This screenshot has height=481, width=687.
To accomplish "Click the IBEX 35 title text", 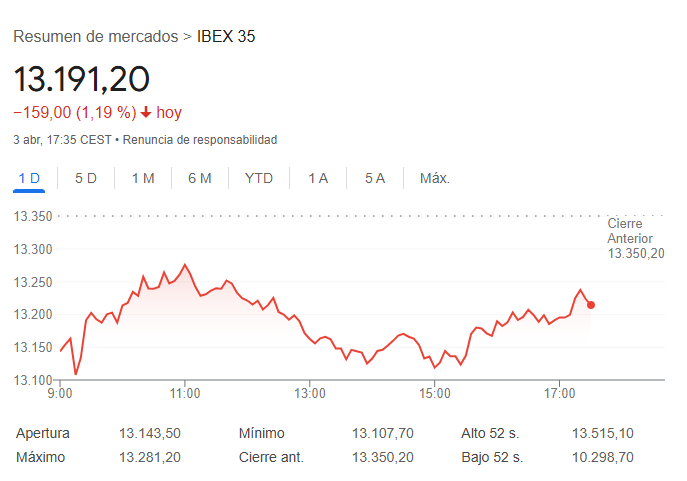I will [226, 36].
